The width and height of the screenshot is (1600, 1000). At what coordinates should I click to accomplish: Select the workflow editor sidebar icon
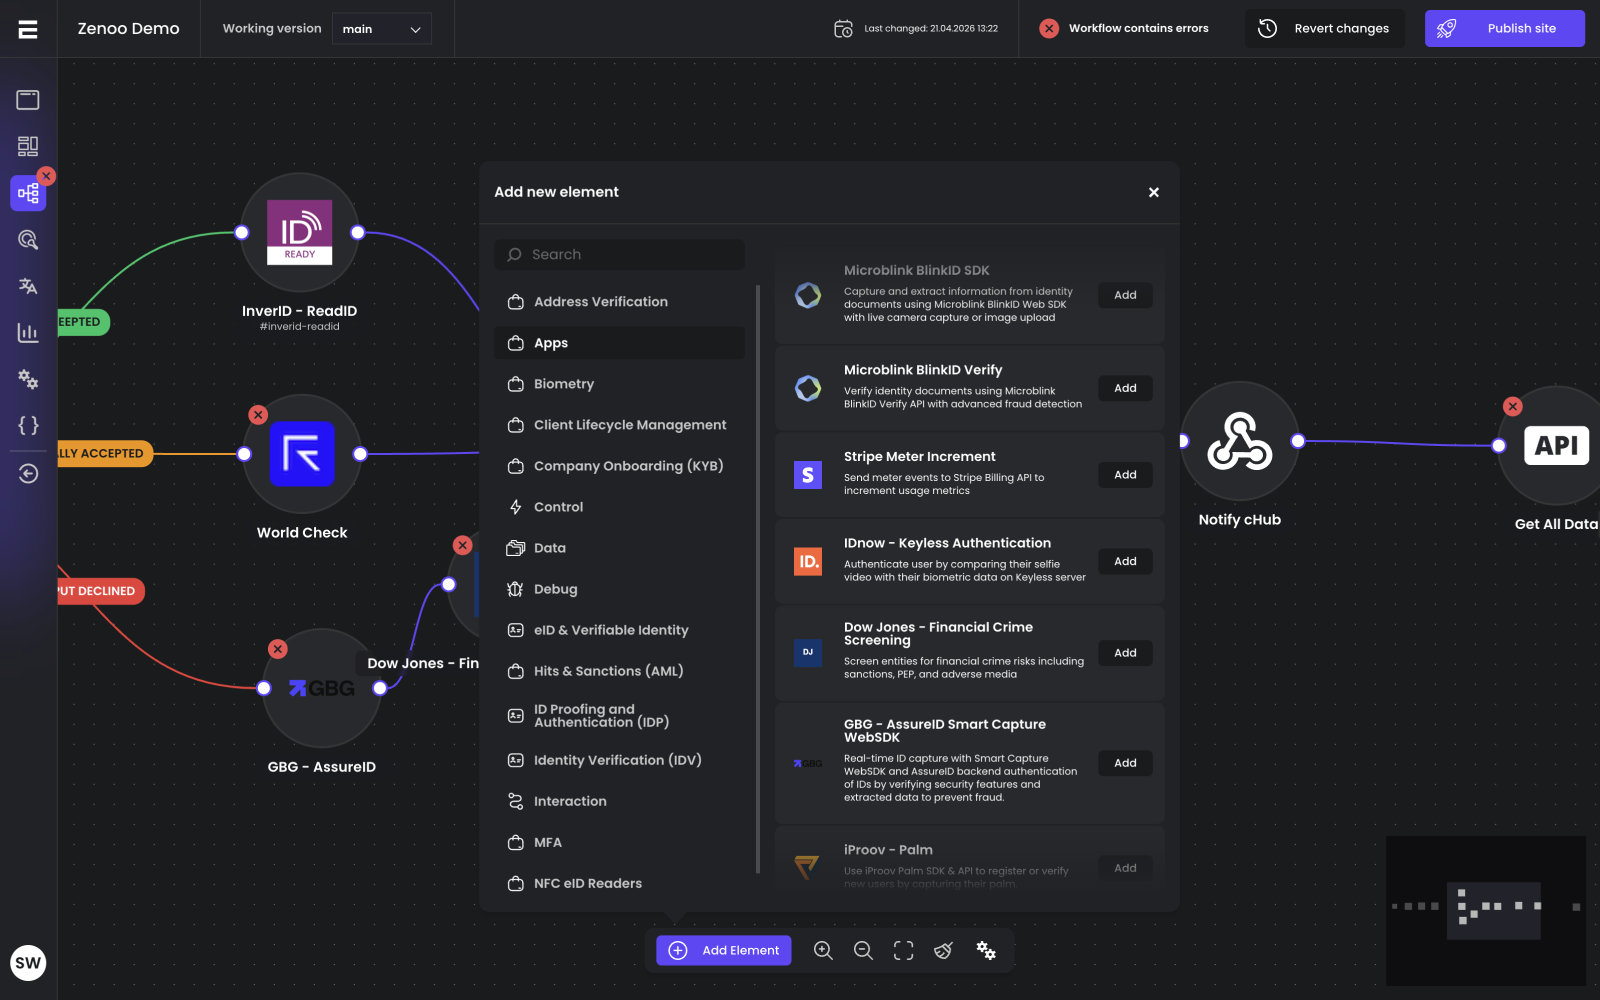pyautogui.click(x=28, y=193)
